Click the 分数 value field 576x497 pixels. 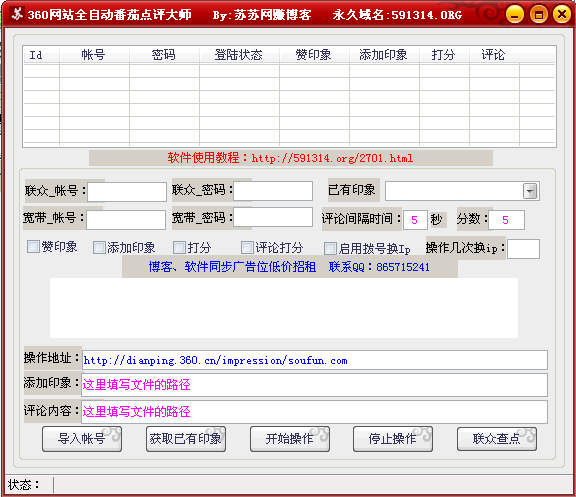(x=506, y=220)
